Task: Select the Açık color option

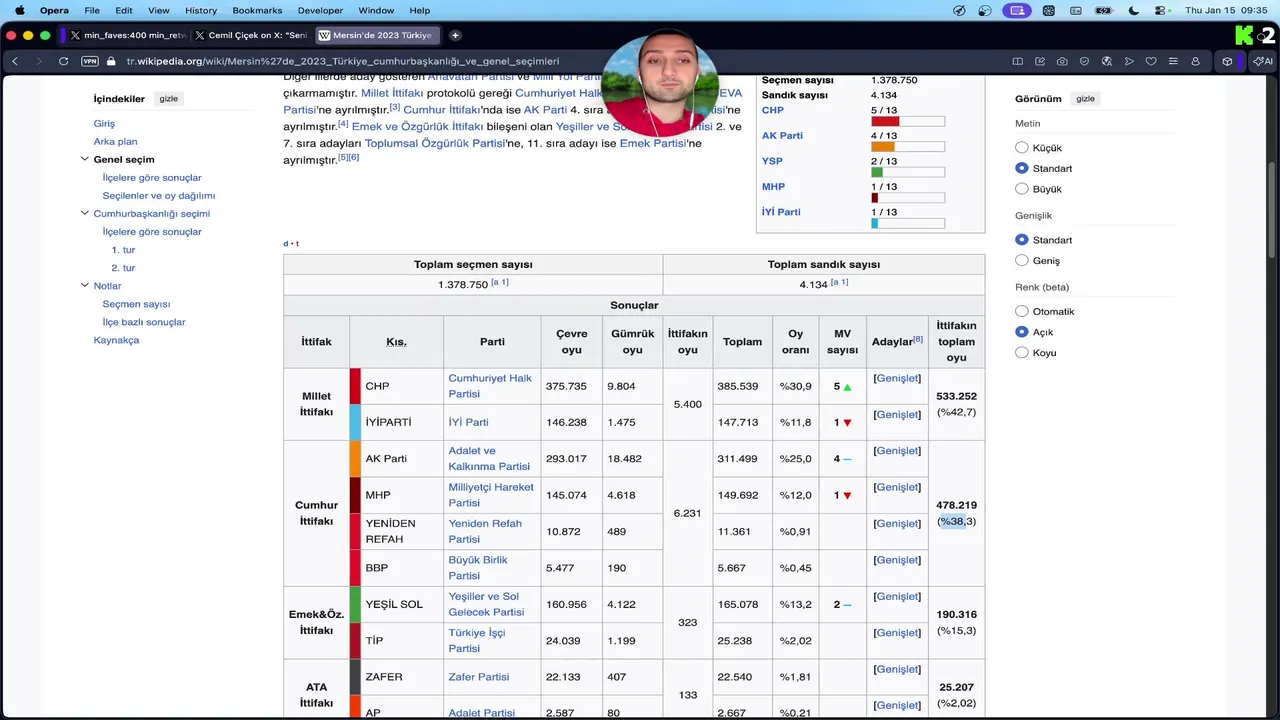Action: click(1022, 332)
